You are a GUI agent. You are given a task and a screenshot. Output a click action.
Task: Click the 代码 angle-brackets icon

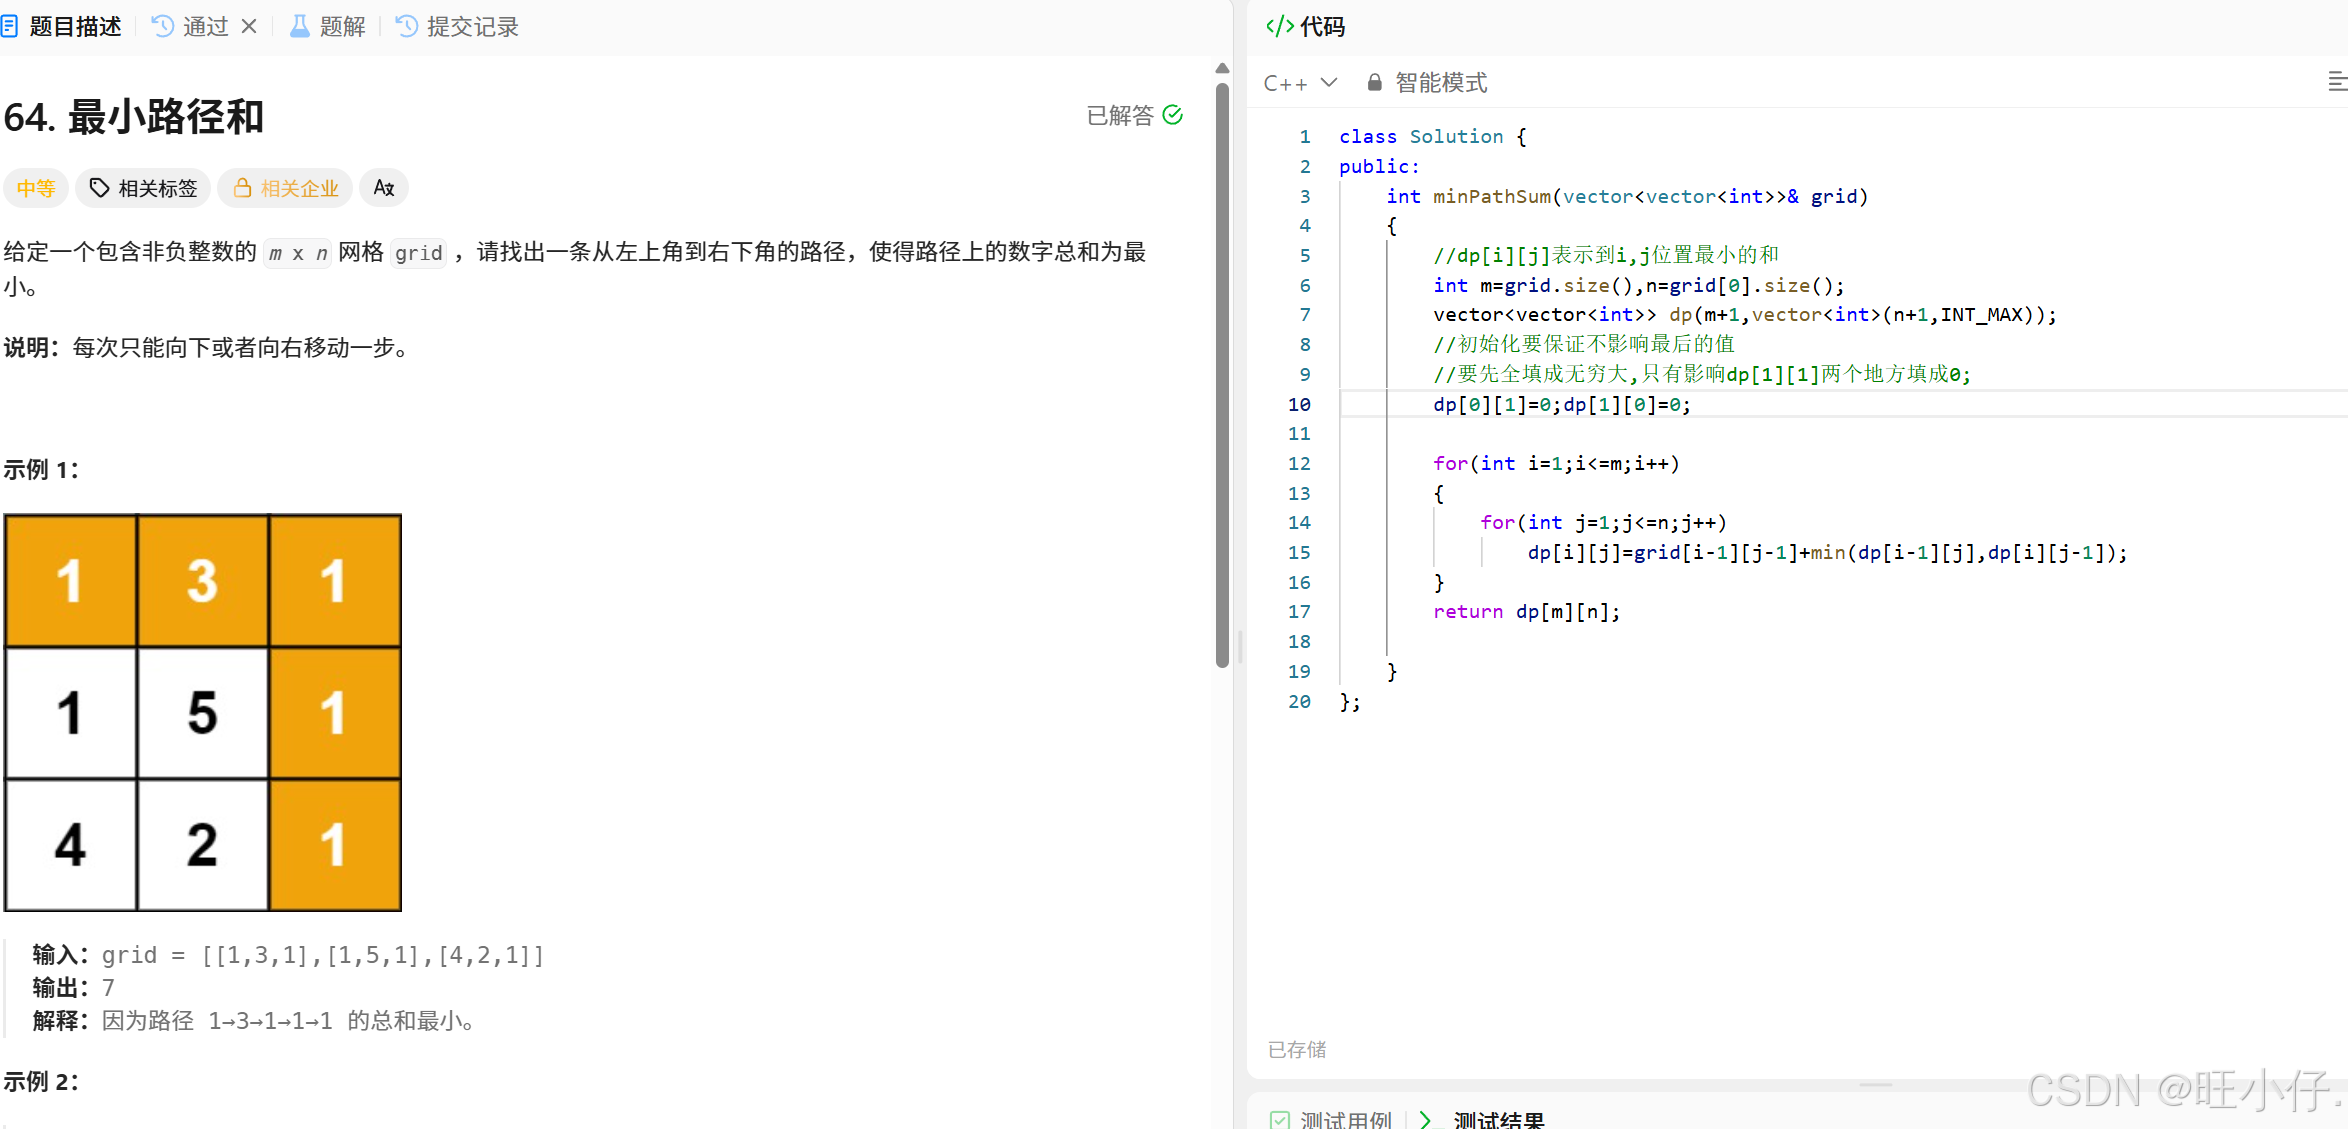pos(1279,27)
